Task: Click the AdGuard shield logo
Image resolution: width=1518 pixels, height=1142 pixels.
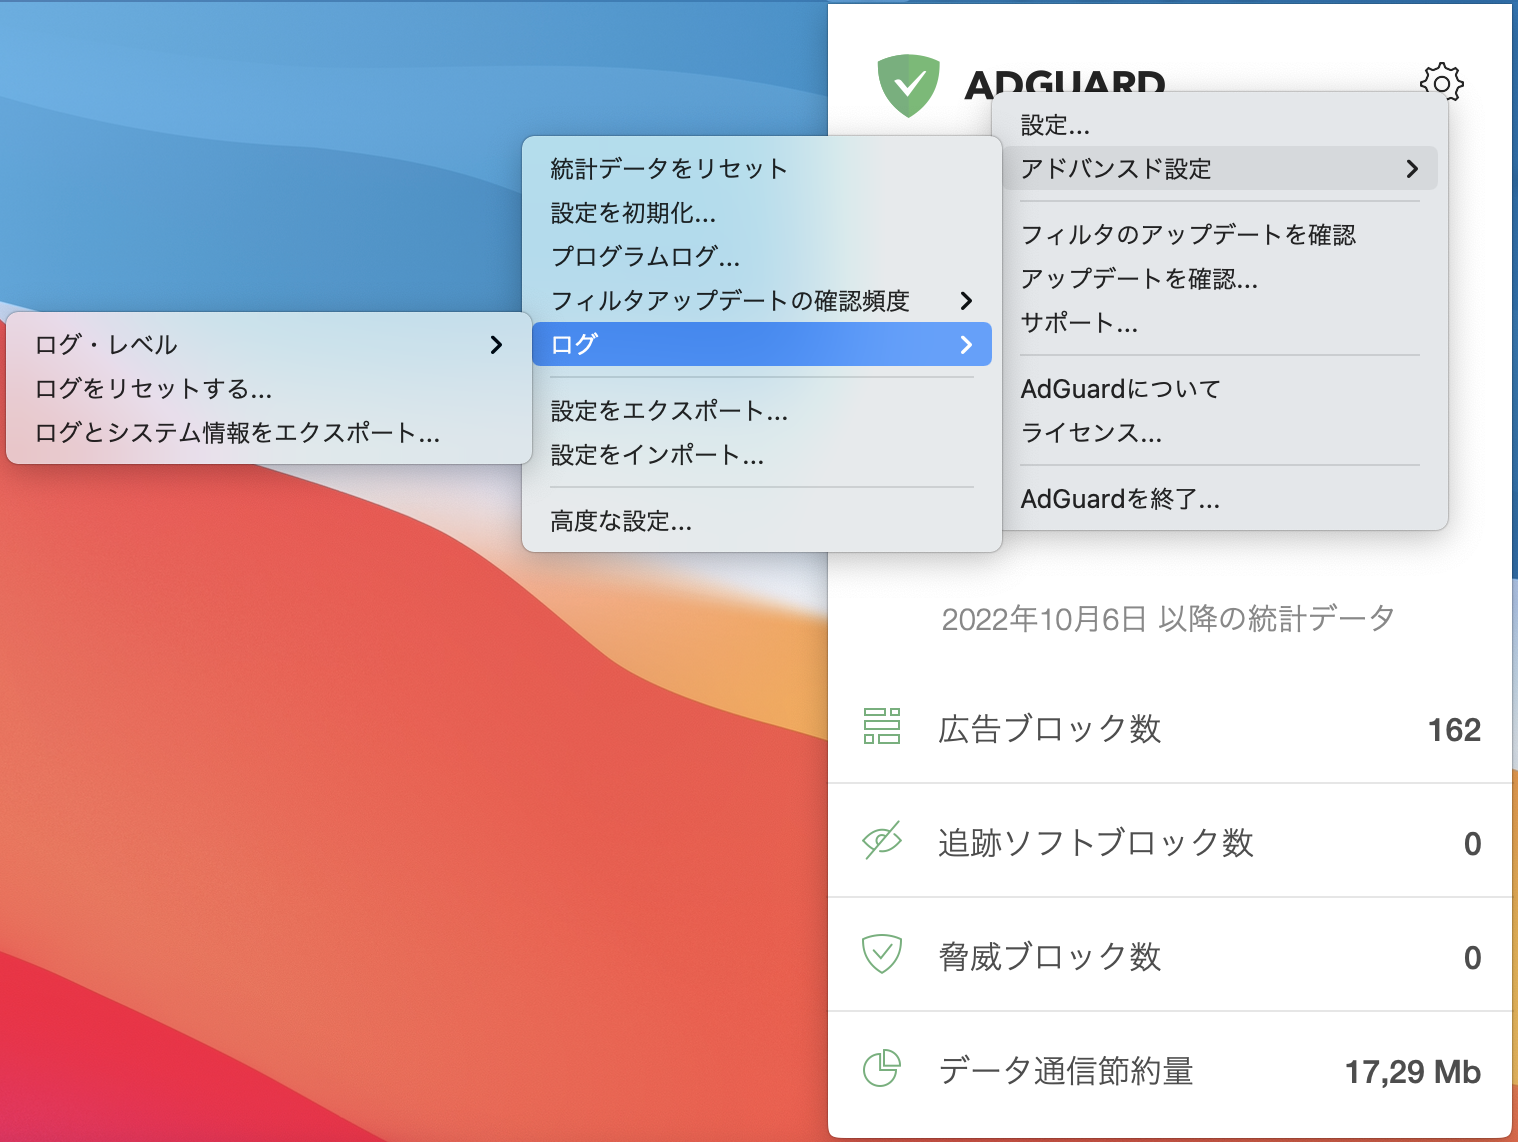Action: click(x=908, y=85)
